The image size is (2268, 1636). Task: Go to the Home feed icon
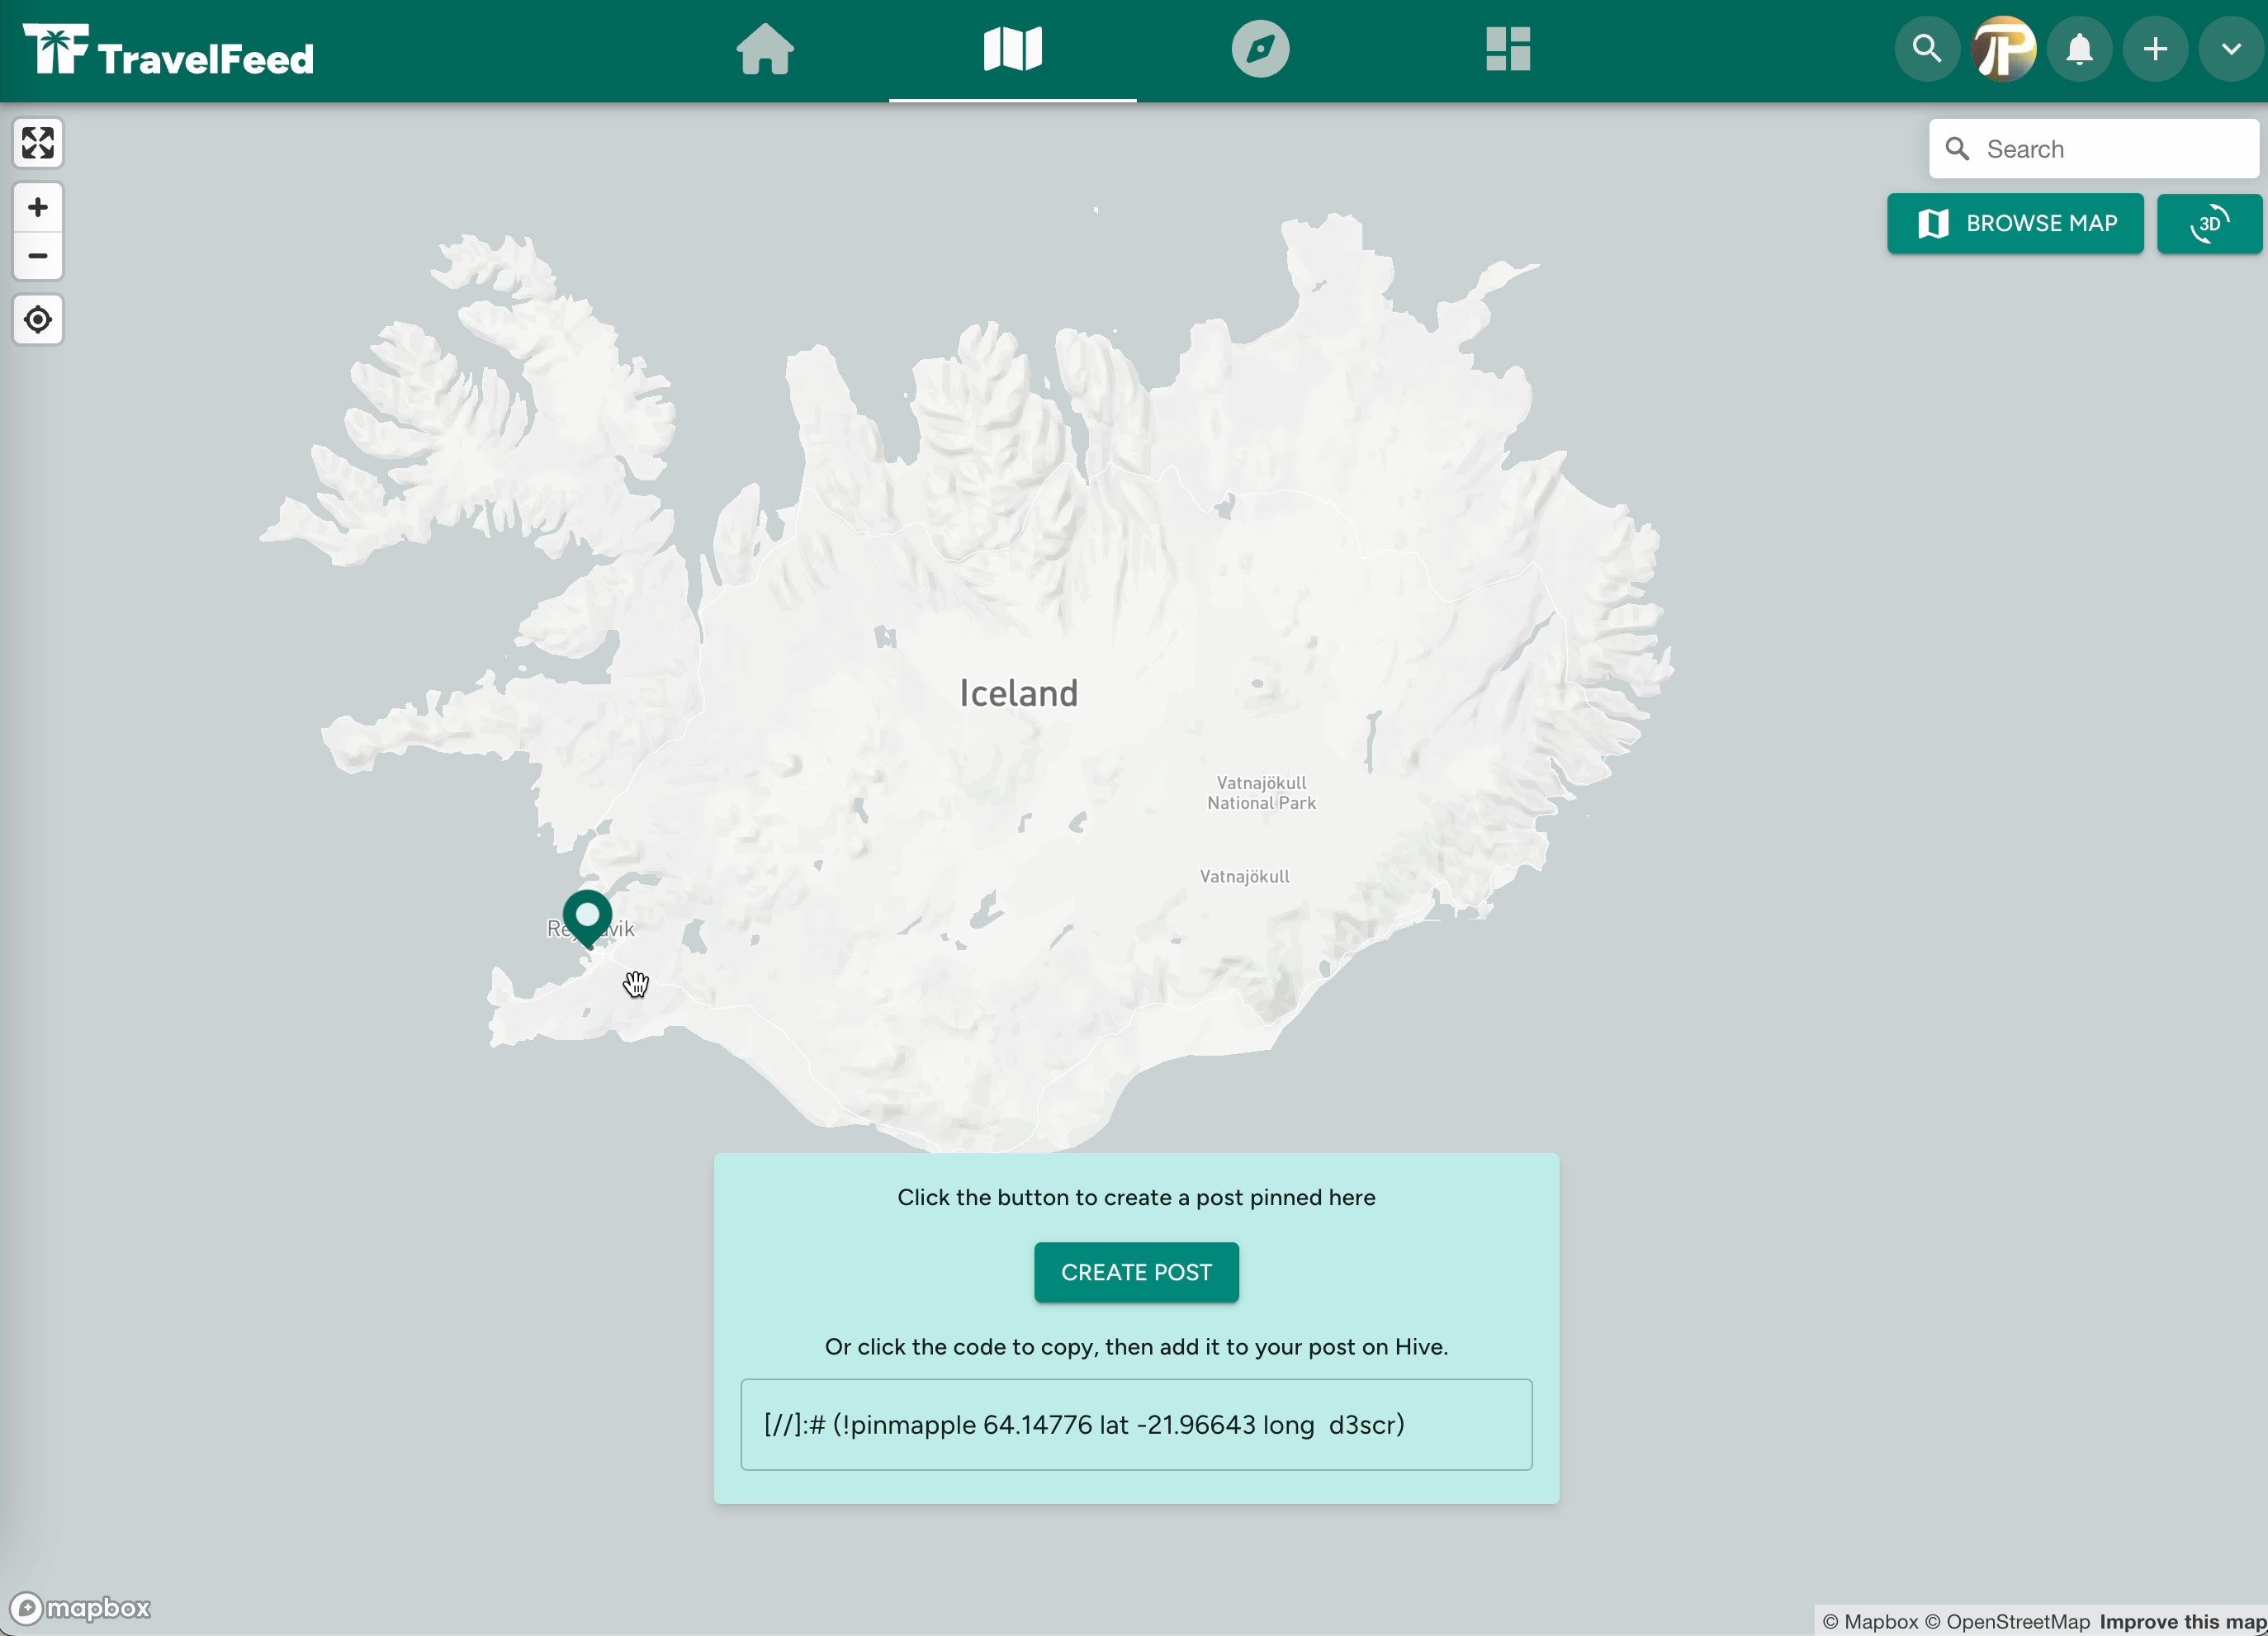point(765,49)
